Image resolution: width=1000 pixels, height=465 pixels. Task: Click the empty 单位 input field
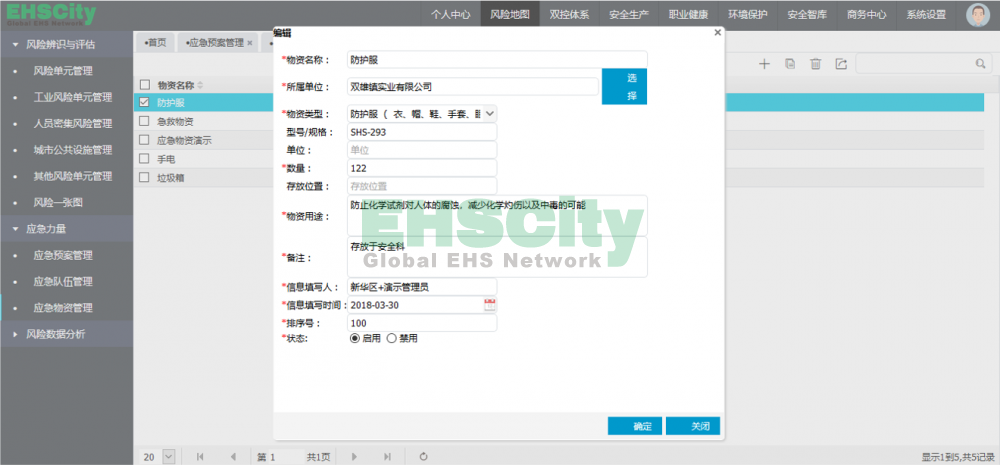pos(422,150)
